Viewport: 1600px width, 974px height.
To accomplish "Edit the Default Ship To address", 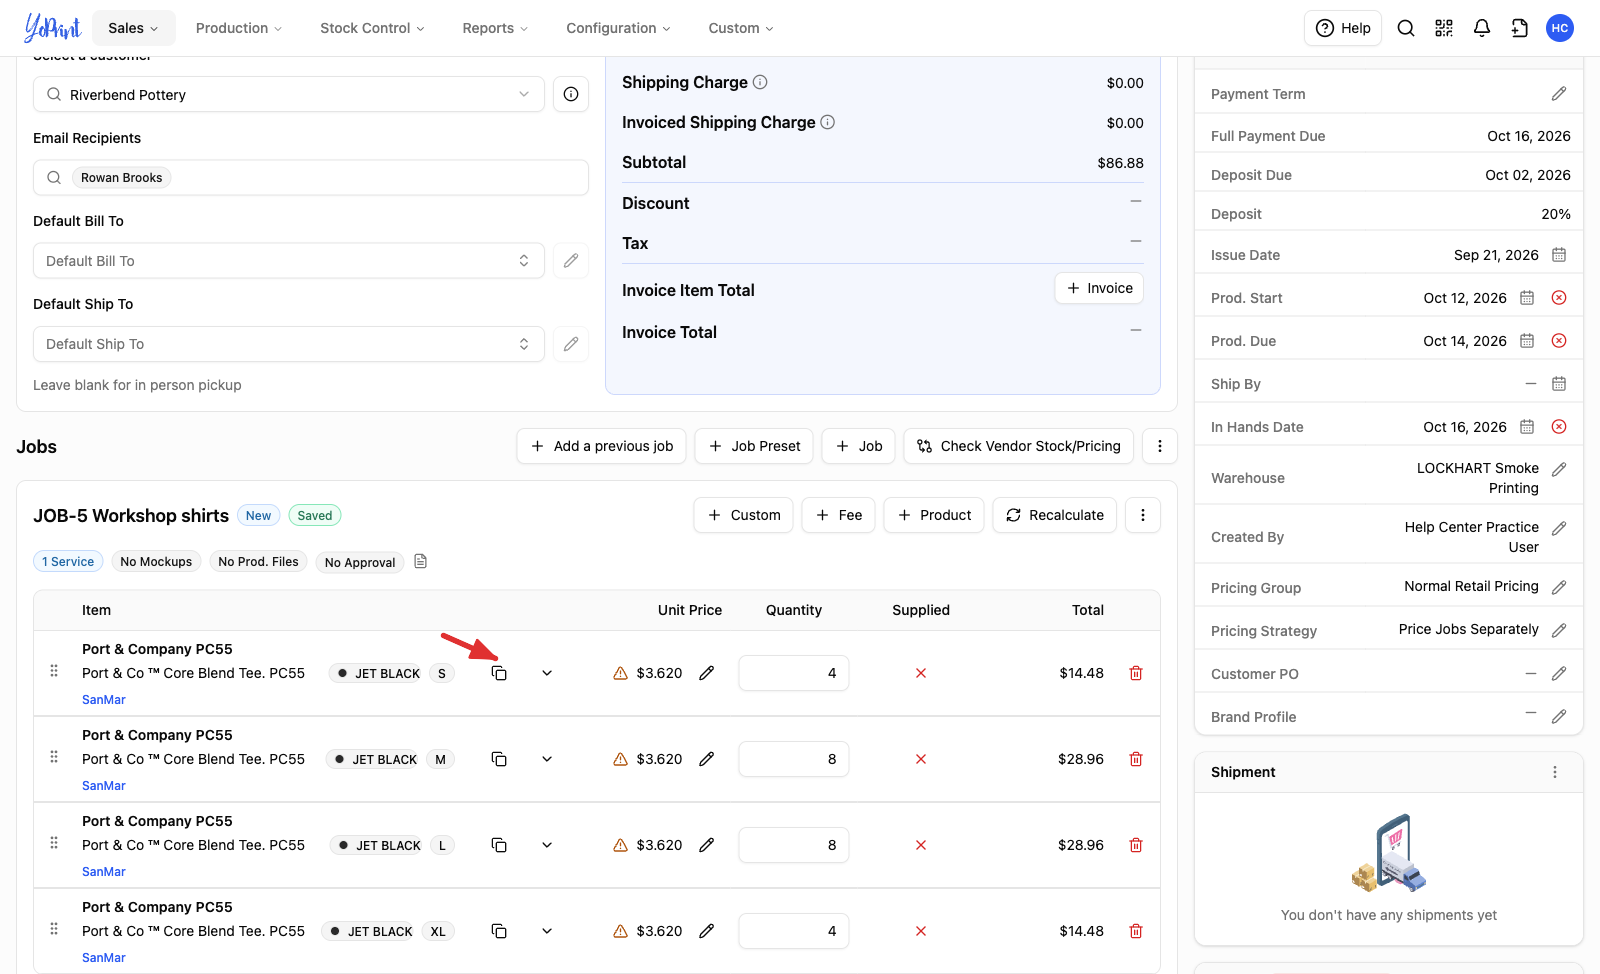I will pos(571,344).
